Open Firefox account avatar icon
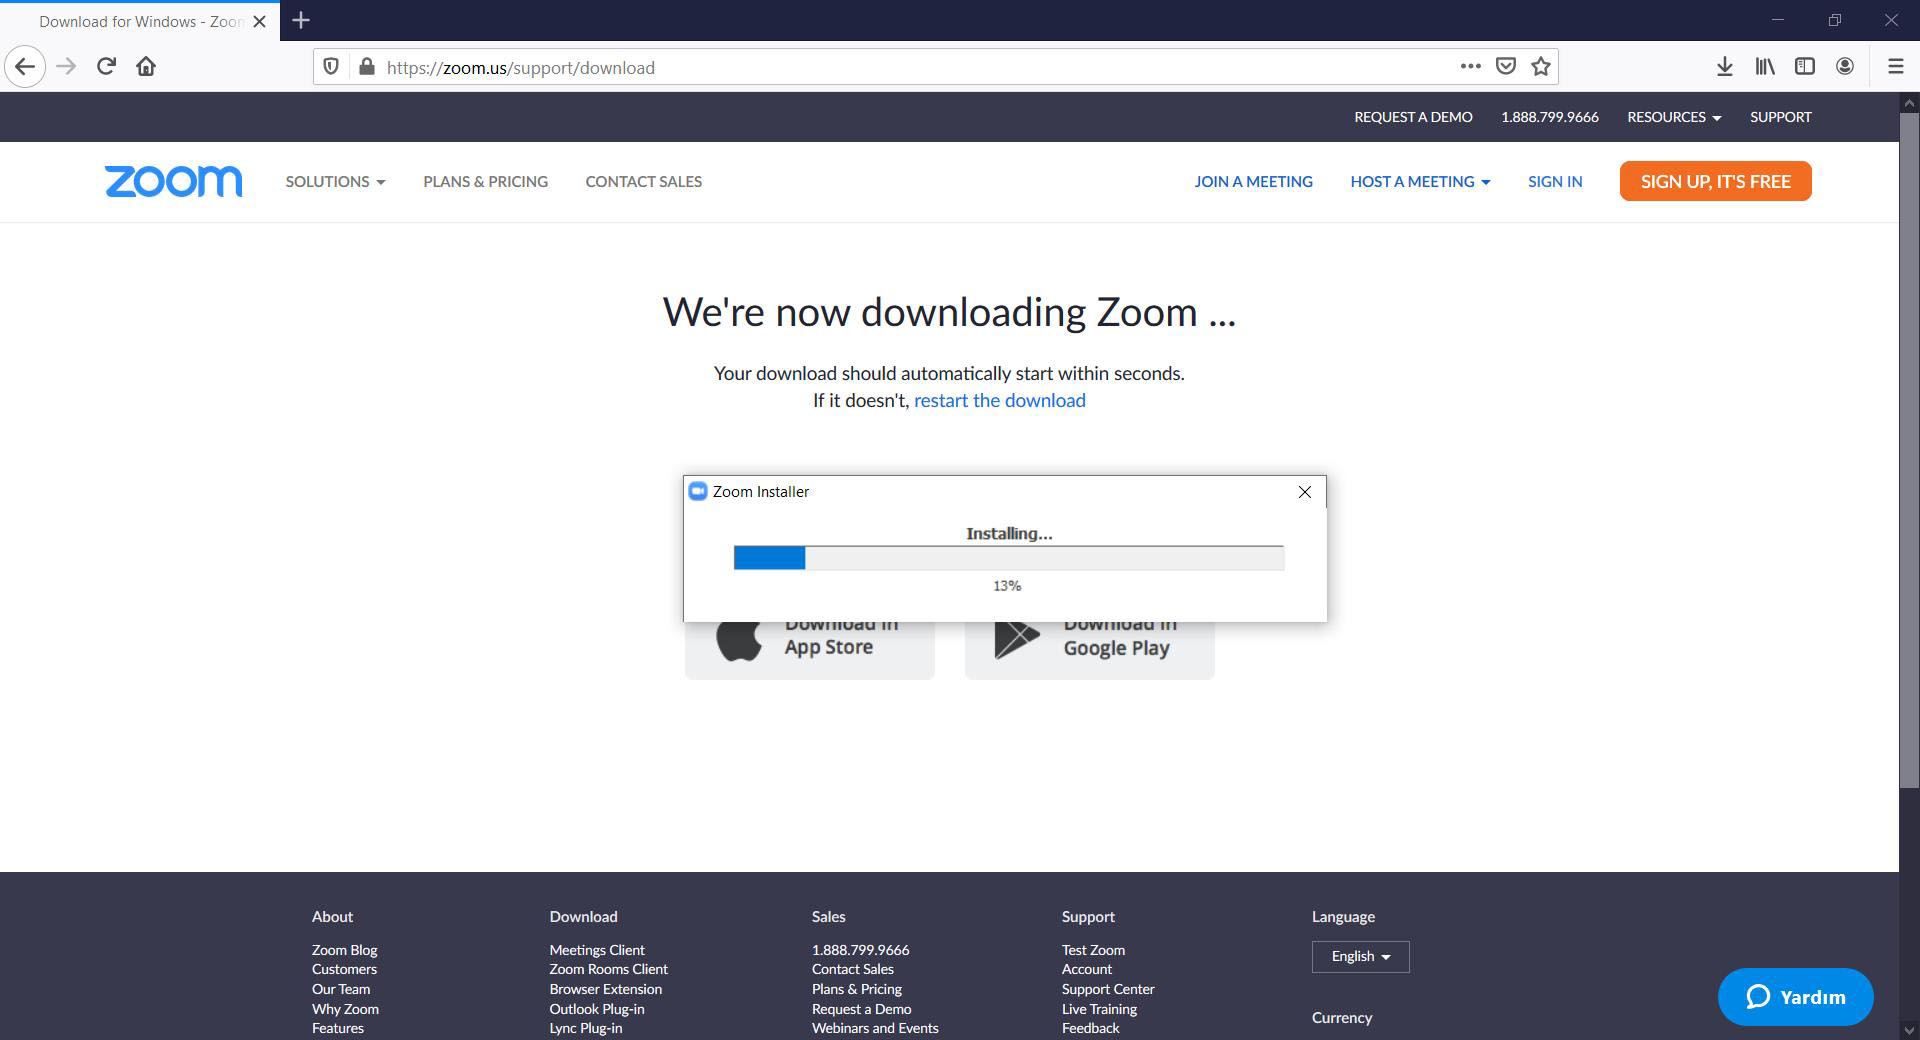This screenshot has height=1040, width=1920. click(1845, 67)
